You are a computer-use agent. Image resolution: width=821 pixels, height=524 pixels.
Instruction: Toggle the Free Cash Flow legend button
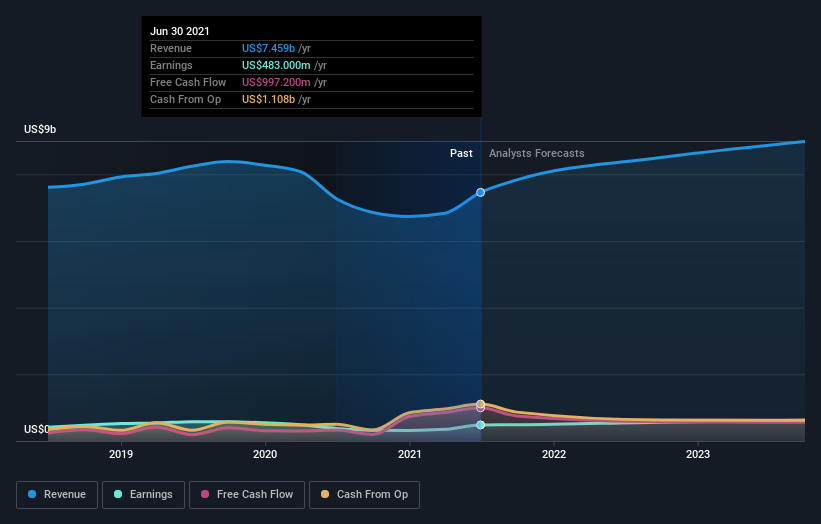tap(247, 495)
